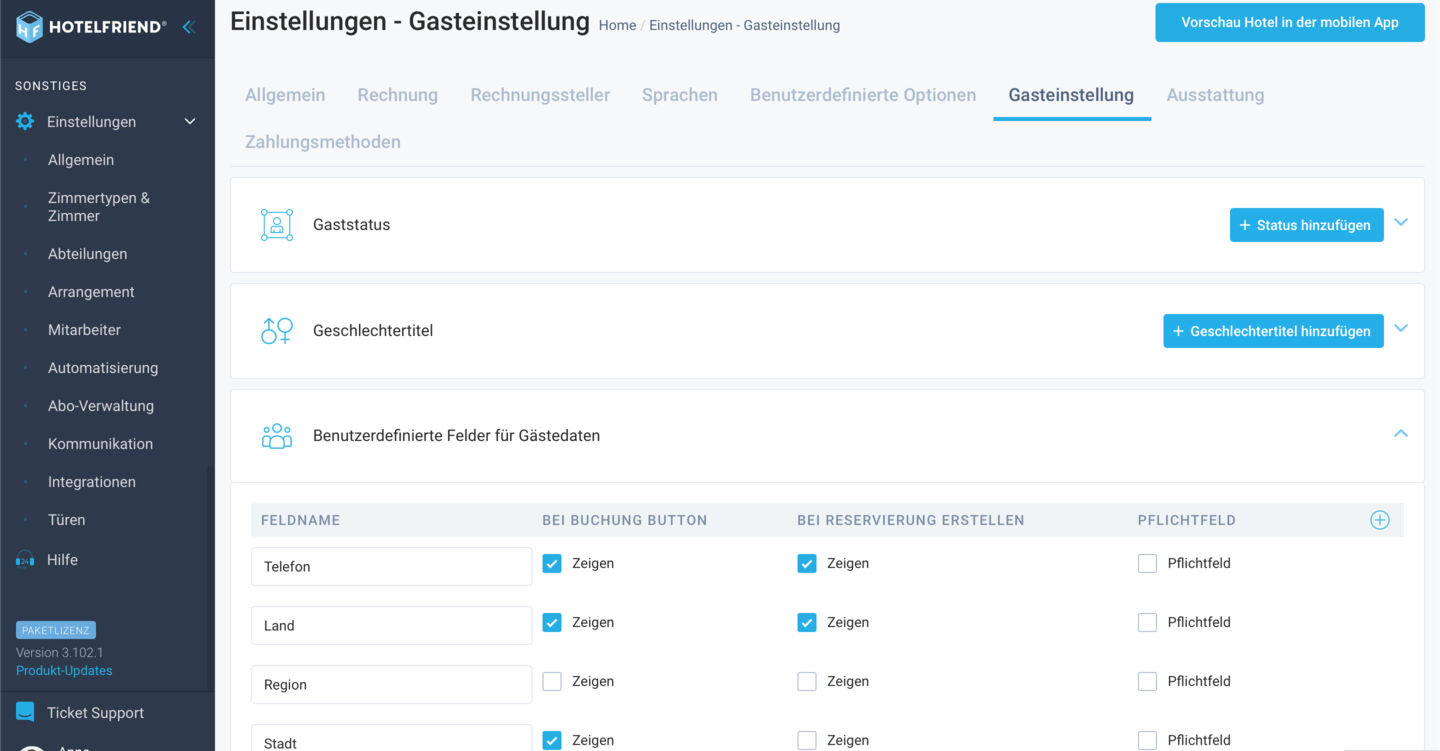Check Land Pflichtfeld box
The height and width of the screenshot is (751, 1440).
(x=1148, y=622)
